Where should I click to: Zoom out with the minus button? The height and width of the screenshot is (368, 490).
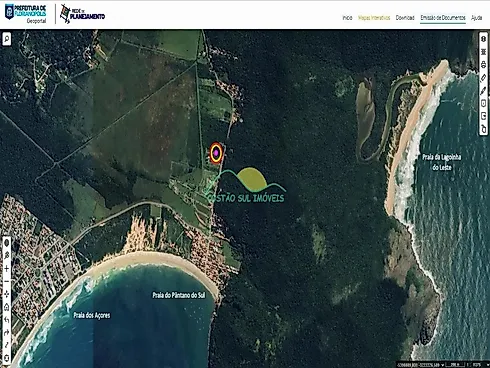6,281
